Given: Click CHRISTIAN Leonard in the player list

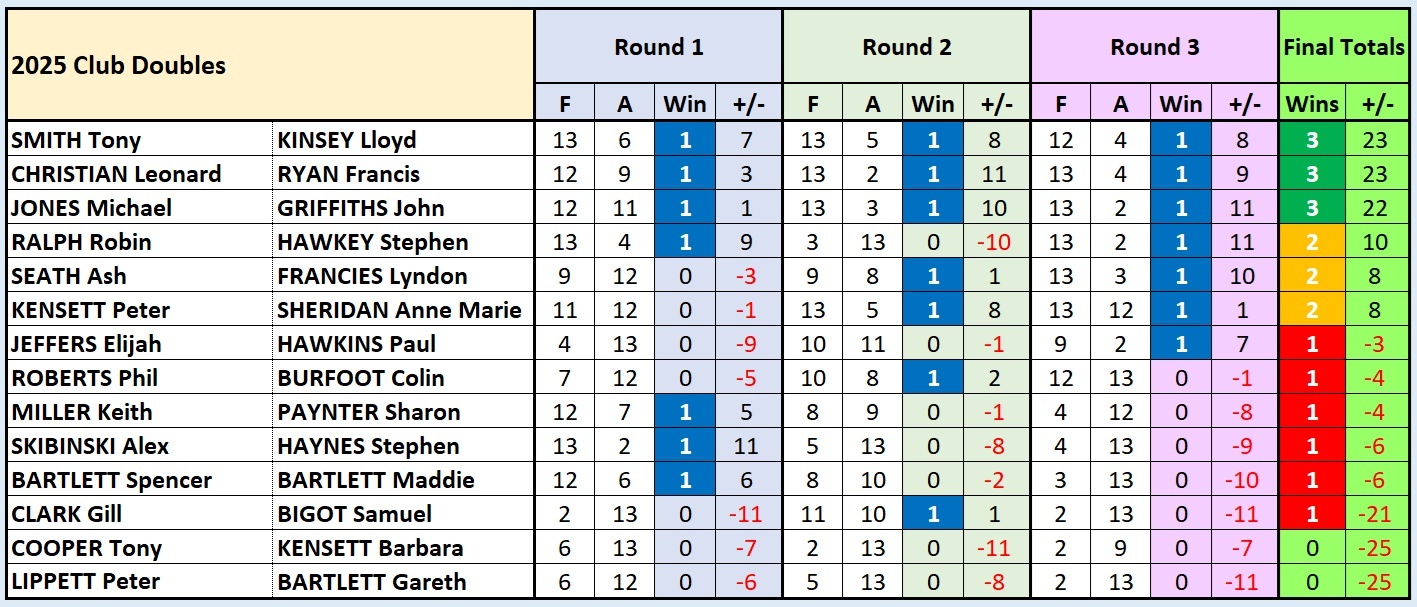Looking at the screenshot, I should pos(116,174).
